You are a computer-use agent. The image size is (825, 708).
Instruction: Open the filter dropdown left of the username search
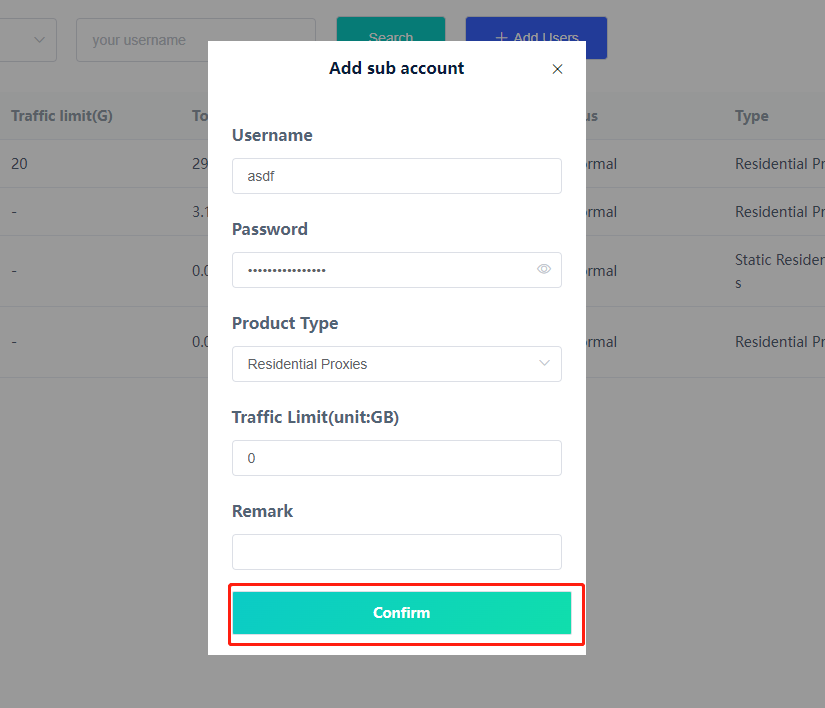click(x=28, y=40)
